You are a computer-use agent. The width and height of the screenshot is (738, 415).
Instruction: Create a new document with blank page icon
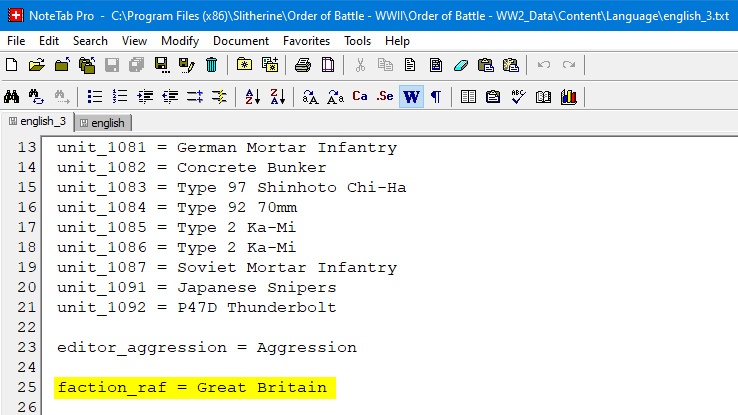tap(12, 65)
